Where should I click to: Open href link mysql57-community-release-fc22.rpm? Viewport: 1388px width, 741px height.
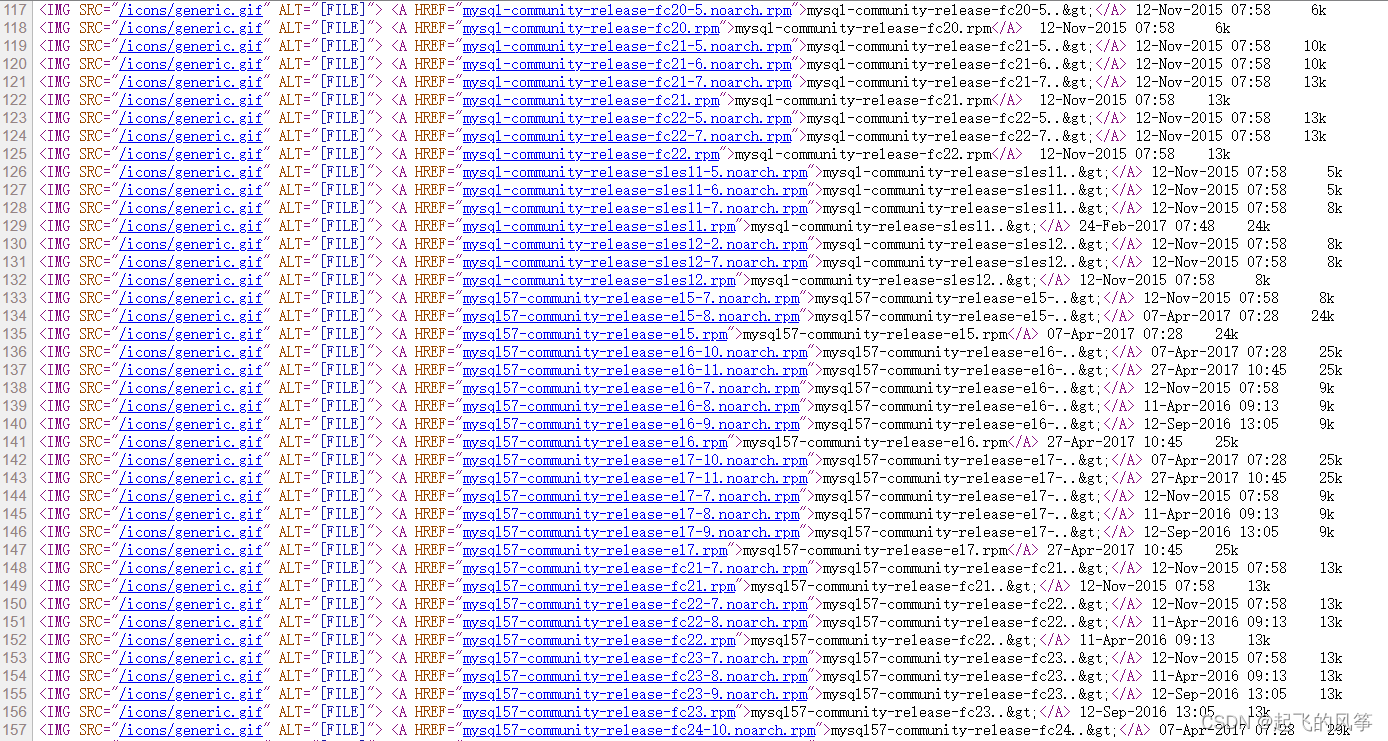point(599,640)
